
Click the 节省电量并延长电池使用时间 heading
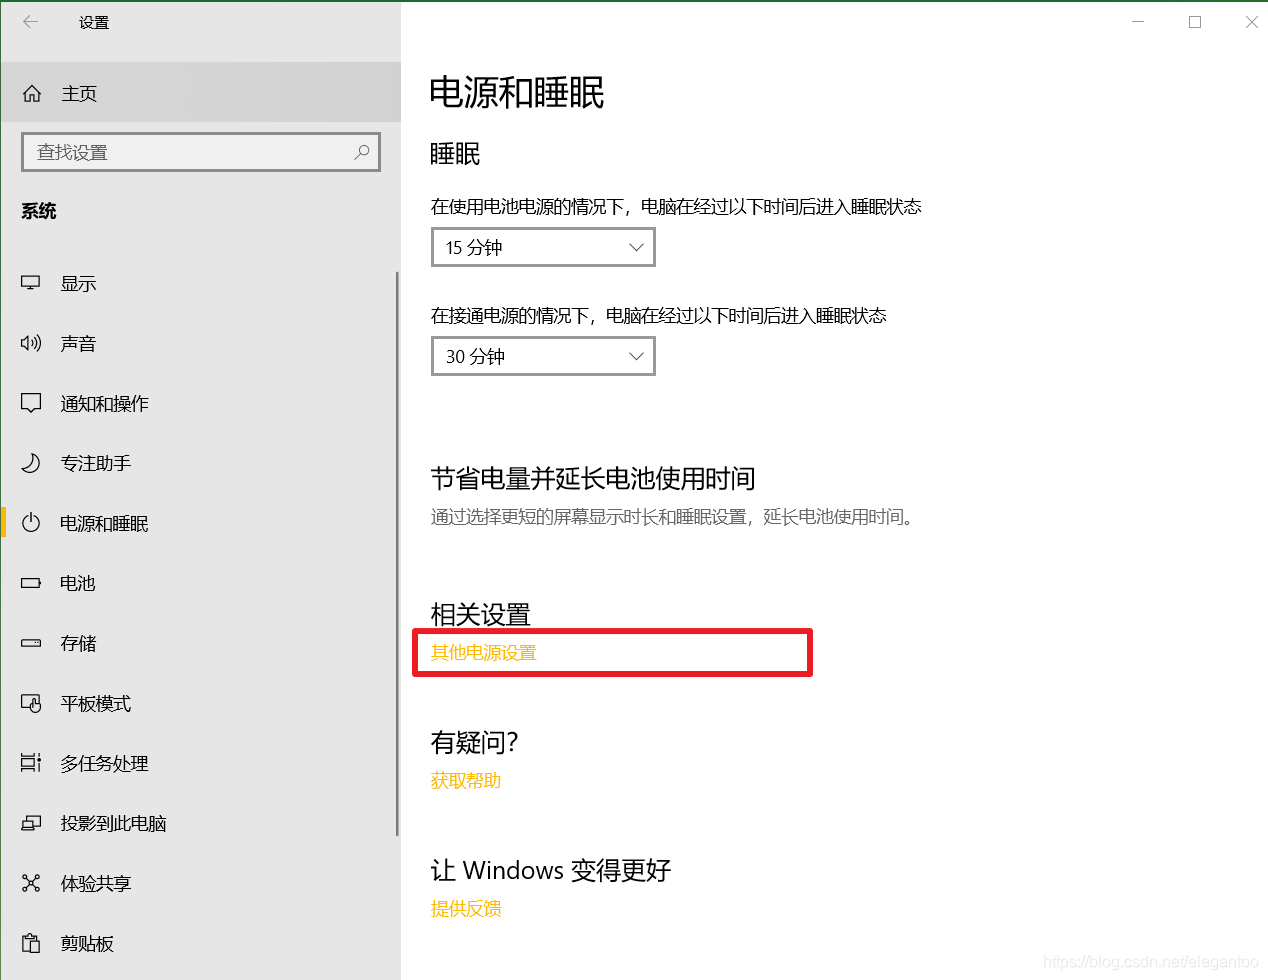coord(593,478)
